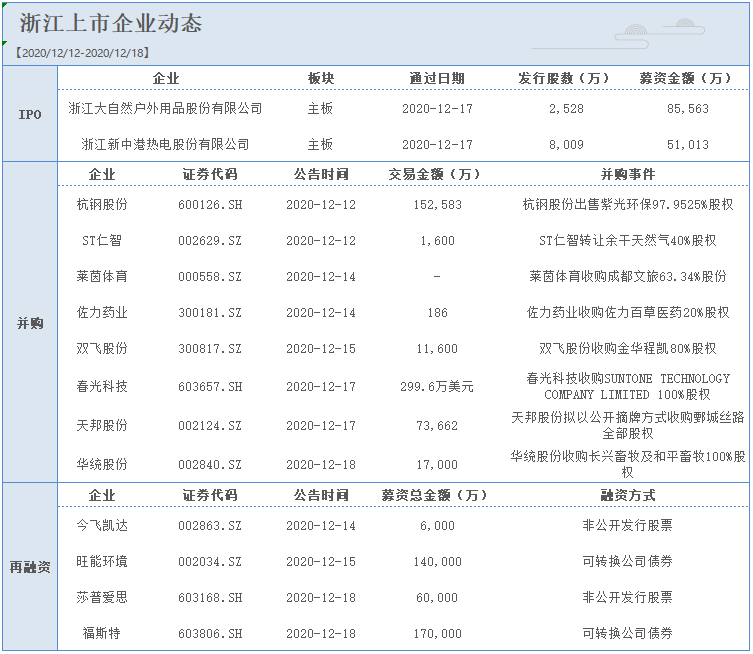
Task: Click the 通过日期 column header
Action: (437, 78)
